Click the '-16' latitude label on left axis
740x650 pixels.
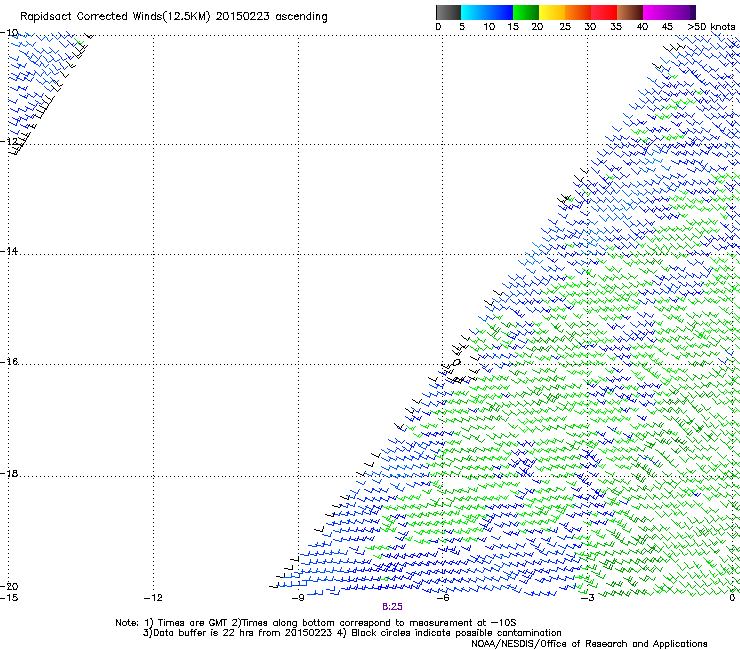point(9,362)
